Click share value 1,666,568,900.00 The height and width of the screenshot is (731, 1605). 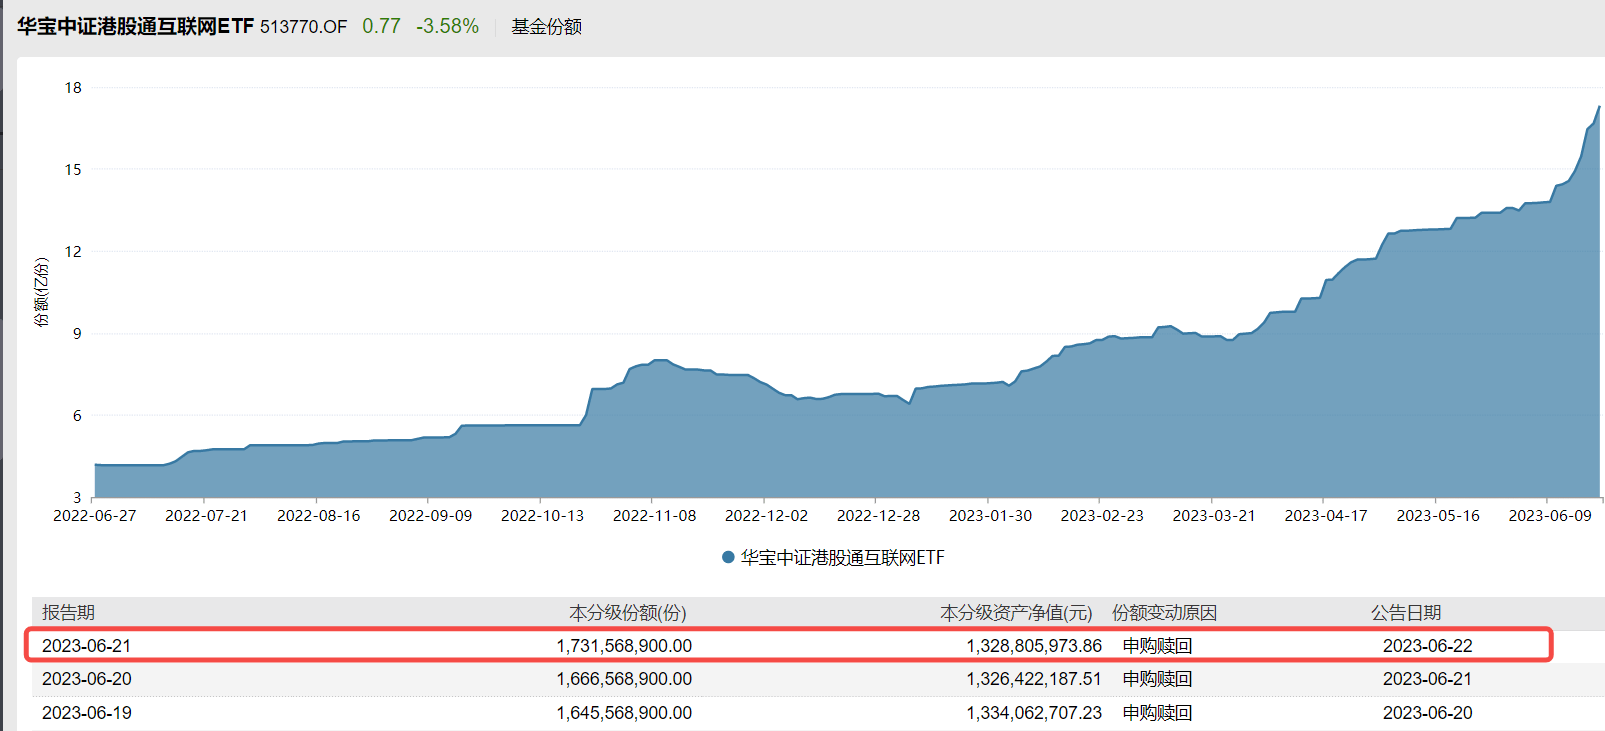tap(624, 679)
